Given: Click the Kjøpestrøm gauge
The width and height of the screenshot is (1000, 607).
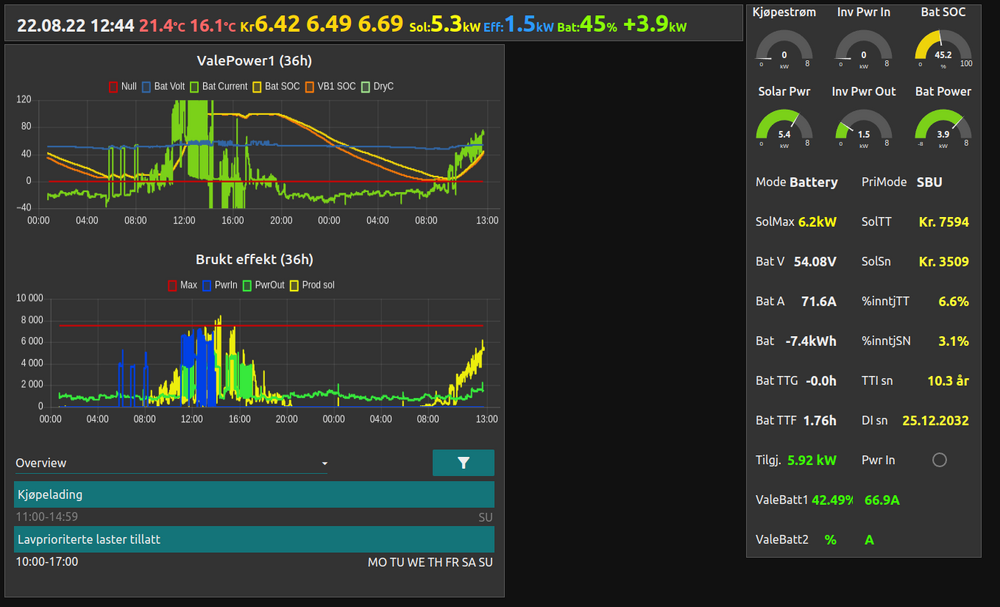Looking at the screenshot, I should [784, 48].
